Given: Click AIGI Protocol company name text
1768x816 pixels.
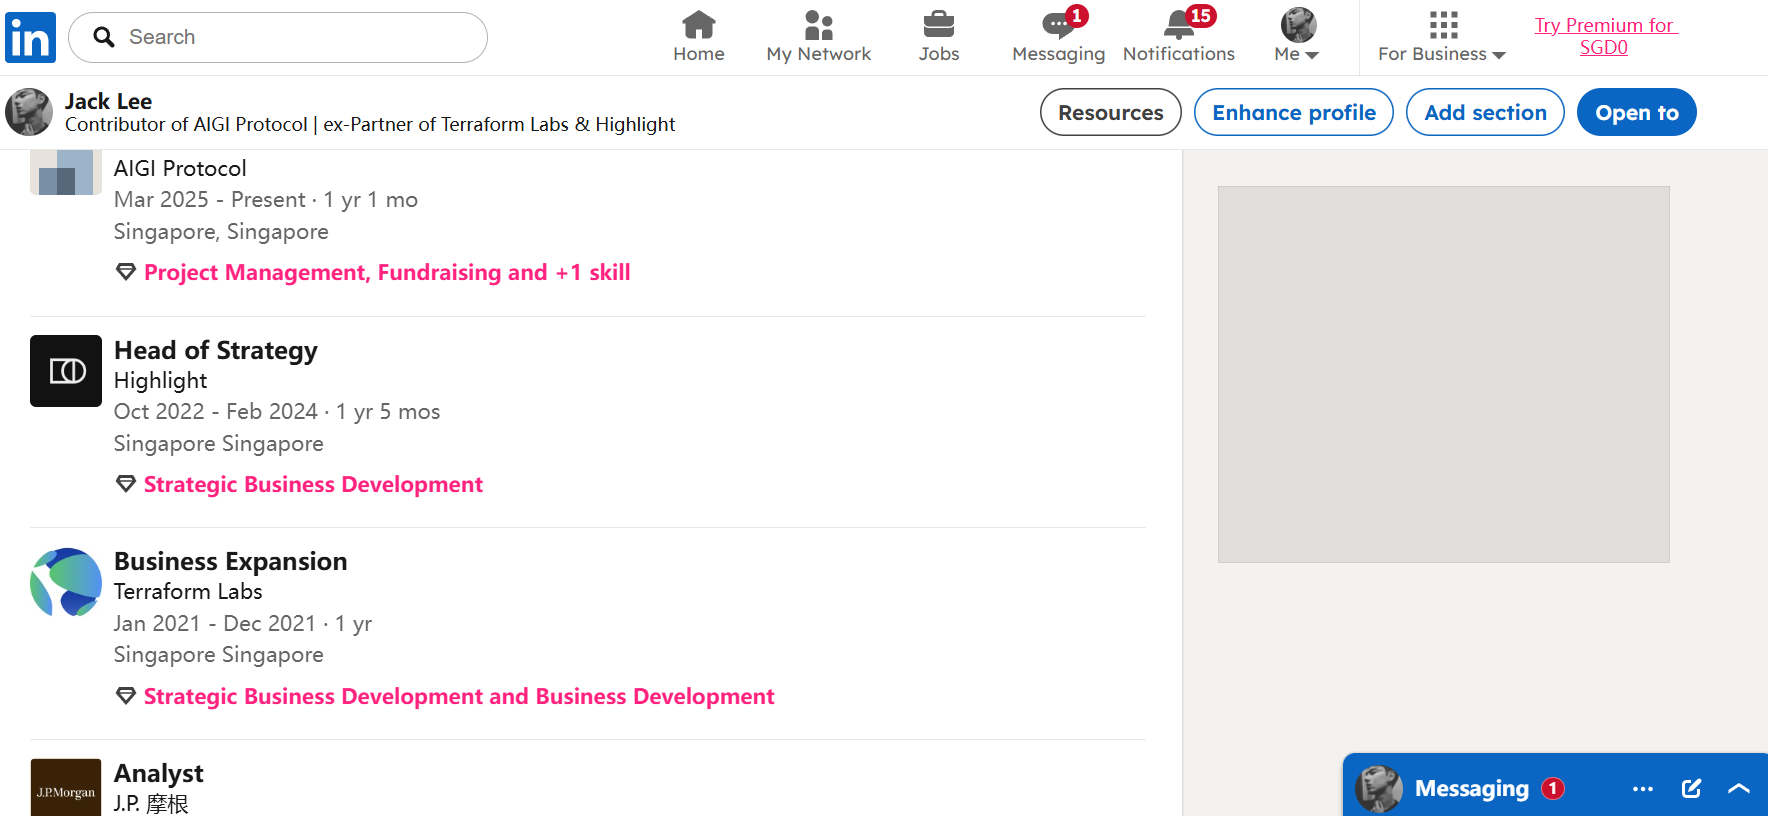Looking at the screenshot, I should click(180, 168).
